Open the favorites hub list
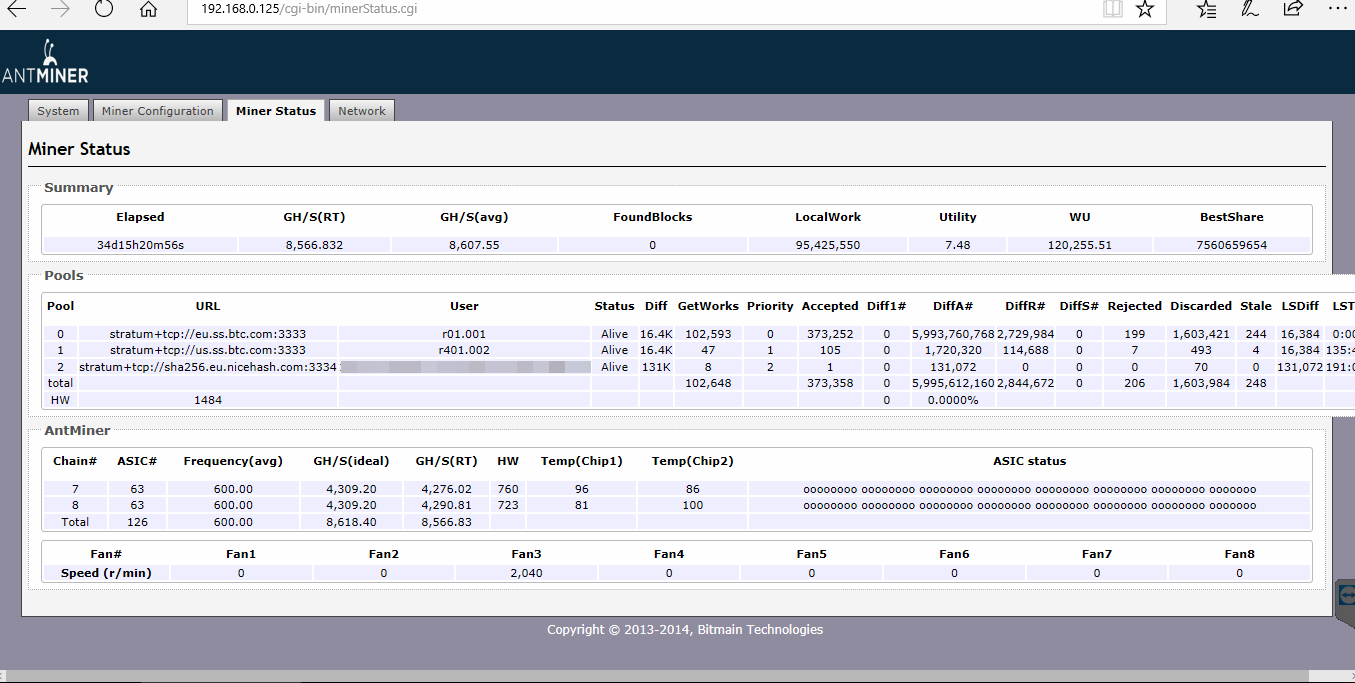1355x683 pixels. 1207,9
